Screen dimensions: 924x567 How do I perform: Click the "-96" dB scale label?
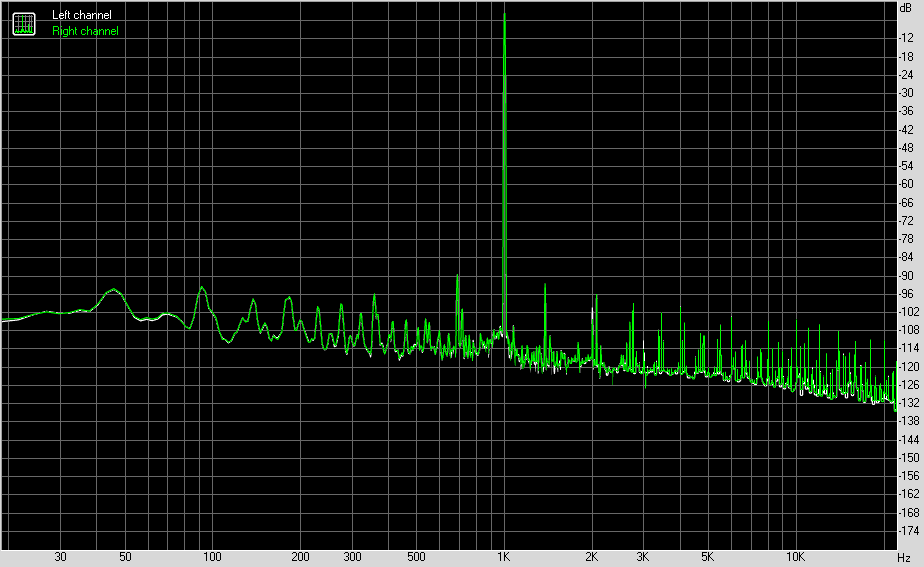[906, 294]
